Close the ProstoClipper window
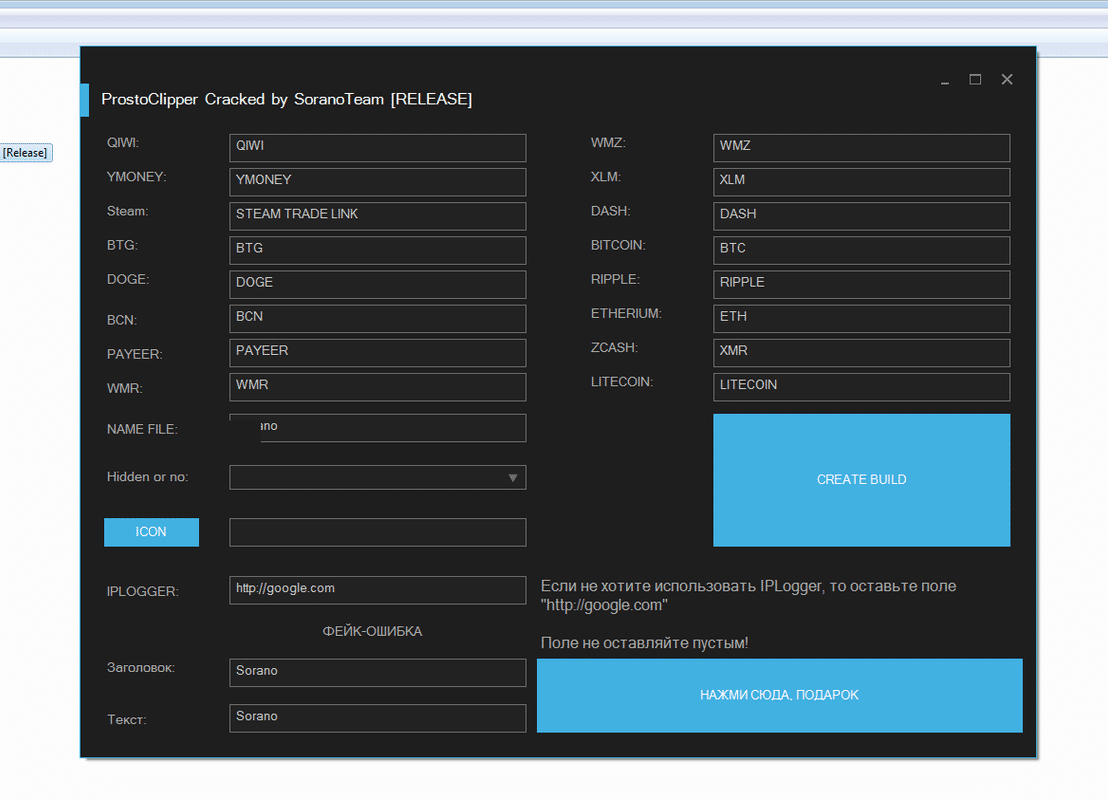 [x=1007, y=80]
